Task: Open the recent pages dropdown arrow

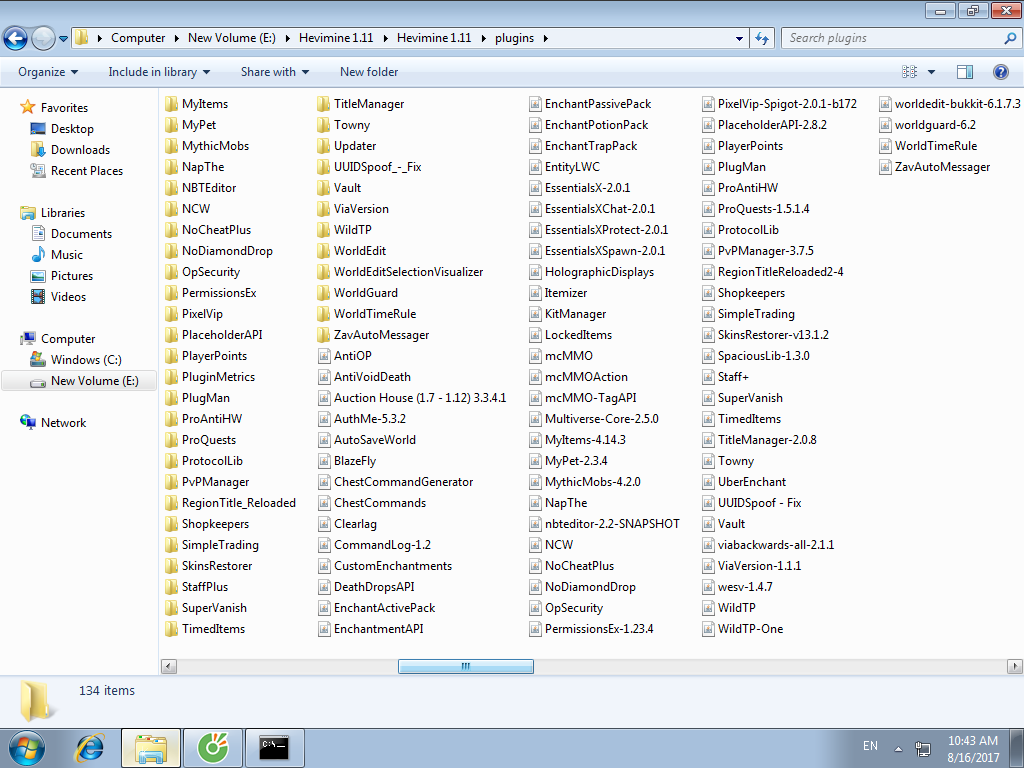Action: [63, 39]
